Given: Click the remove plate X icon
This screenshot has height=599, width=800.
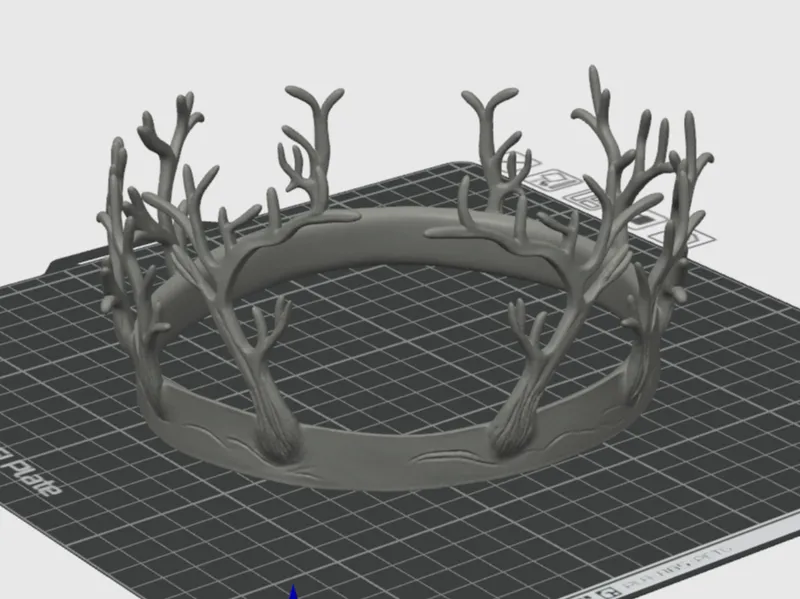Looking at the screenshot, I should coord(522,162).
